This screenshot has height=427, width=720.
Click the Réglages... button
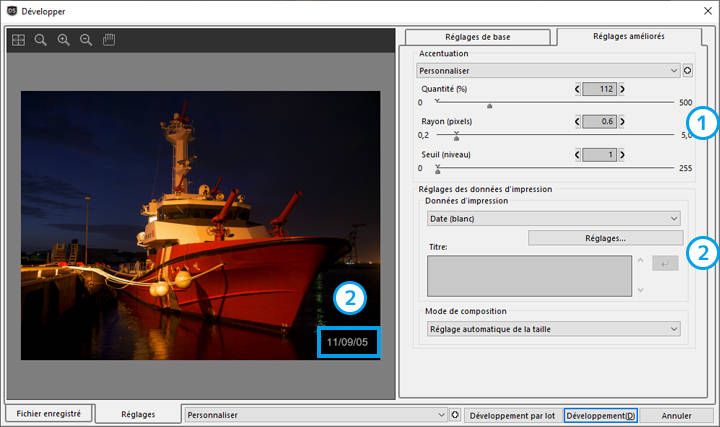[x=603, y=238]
